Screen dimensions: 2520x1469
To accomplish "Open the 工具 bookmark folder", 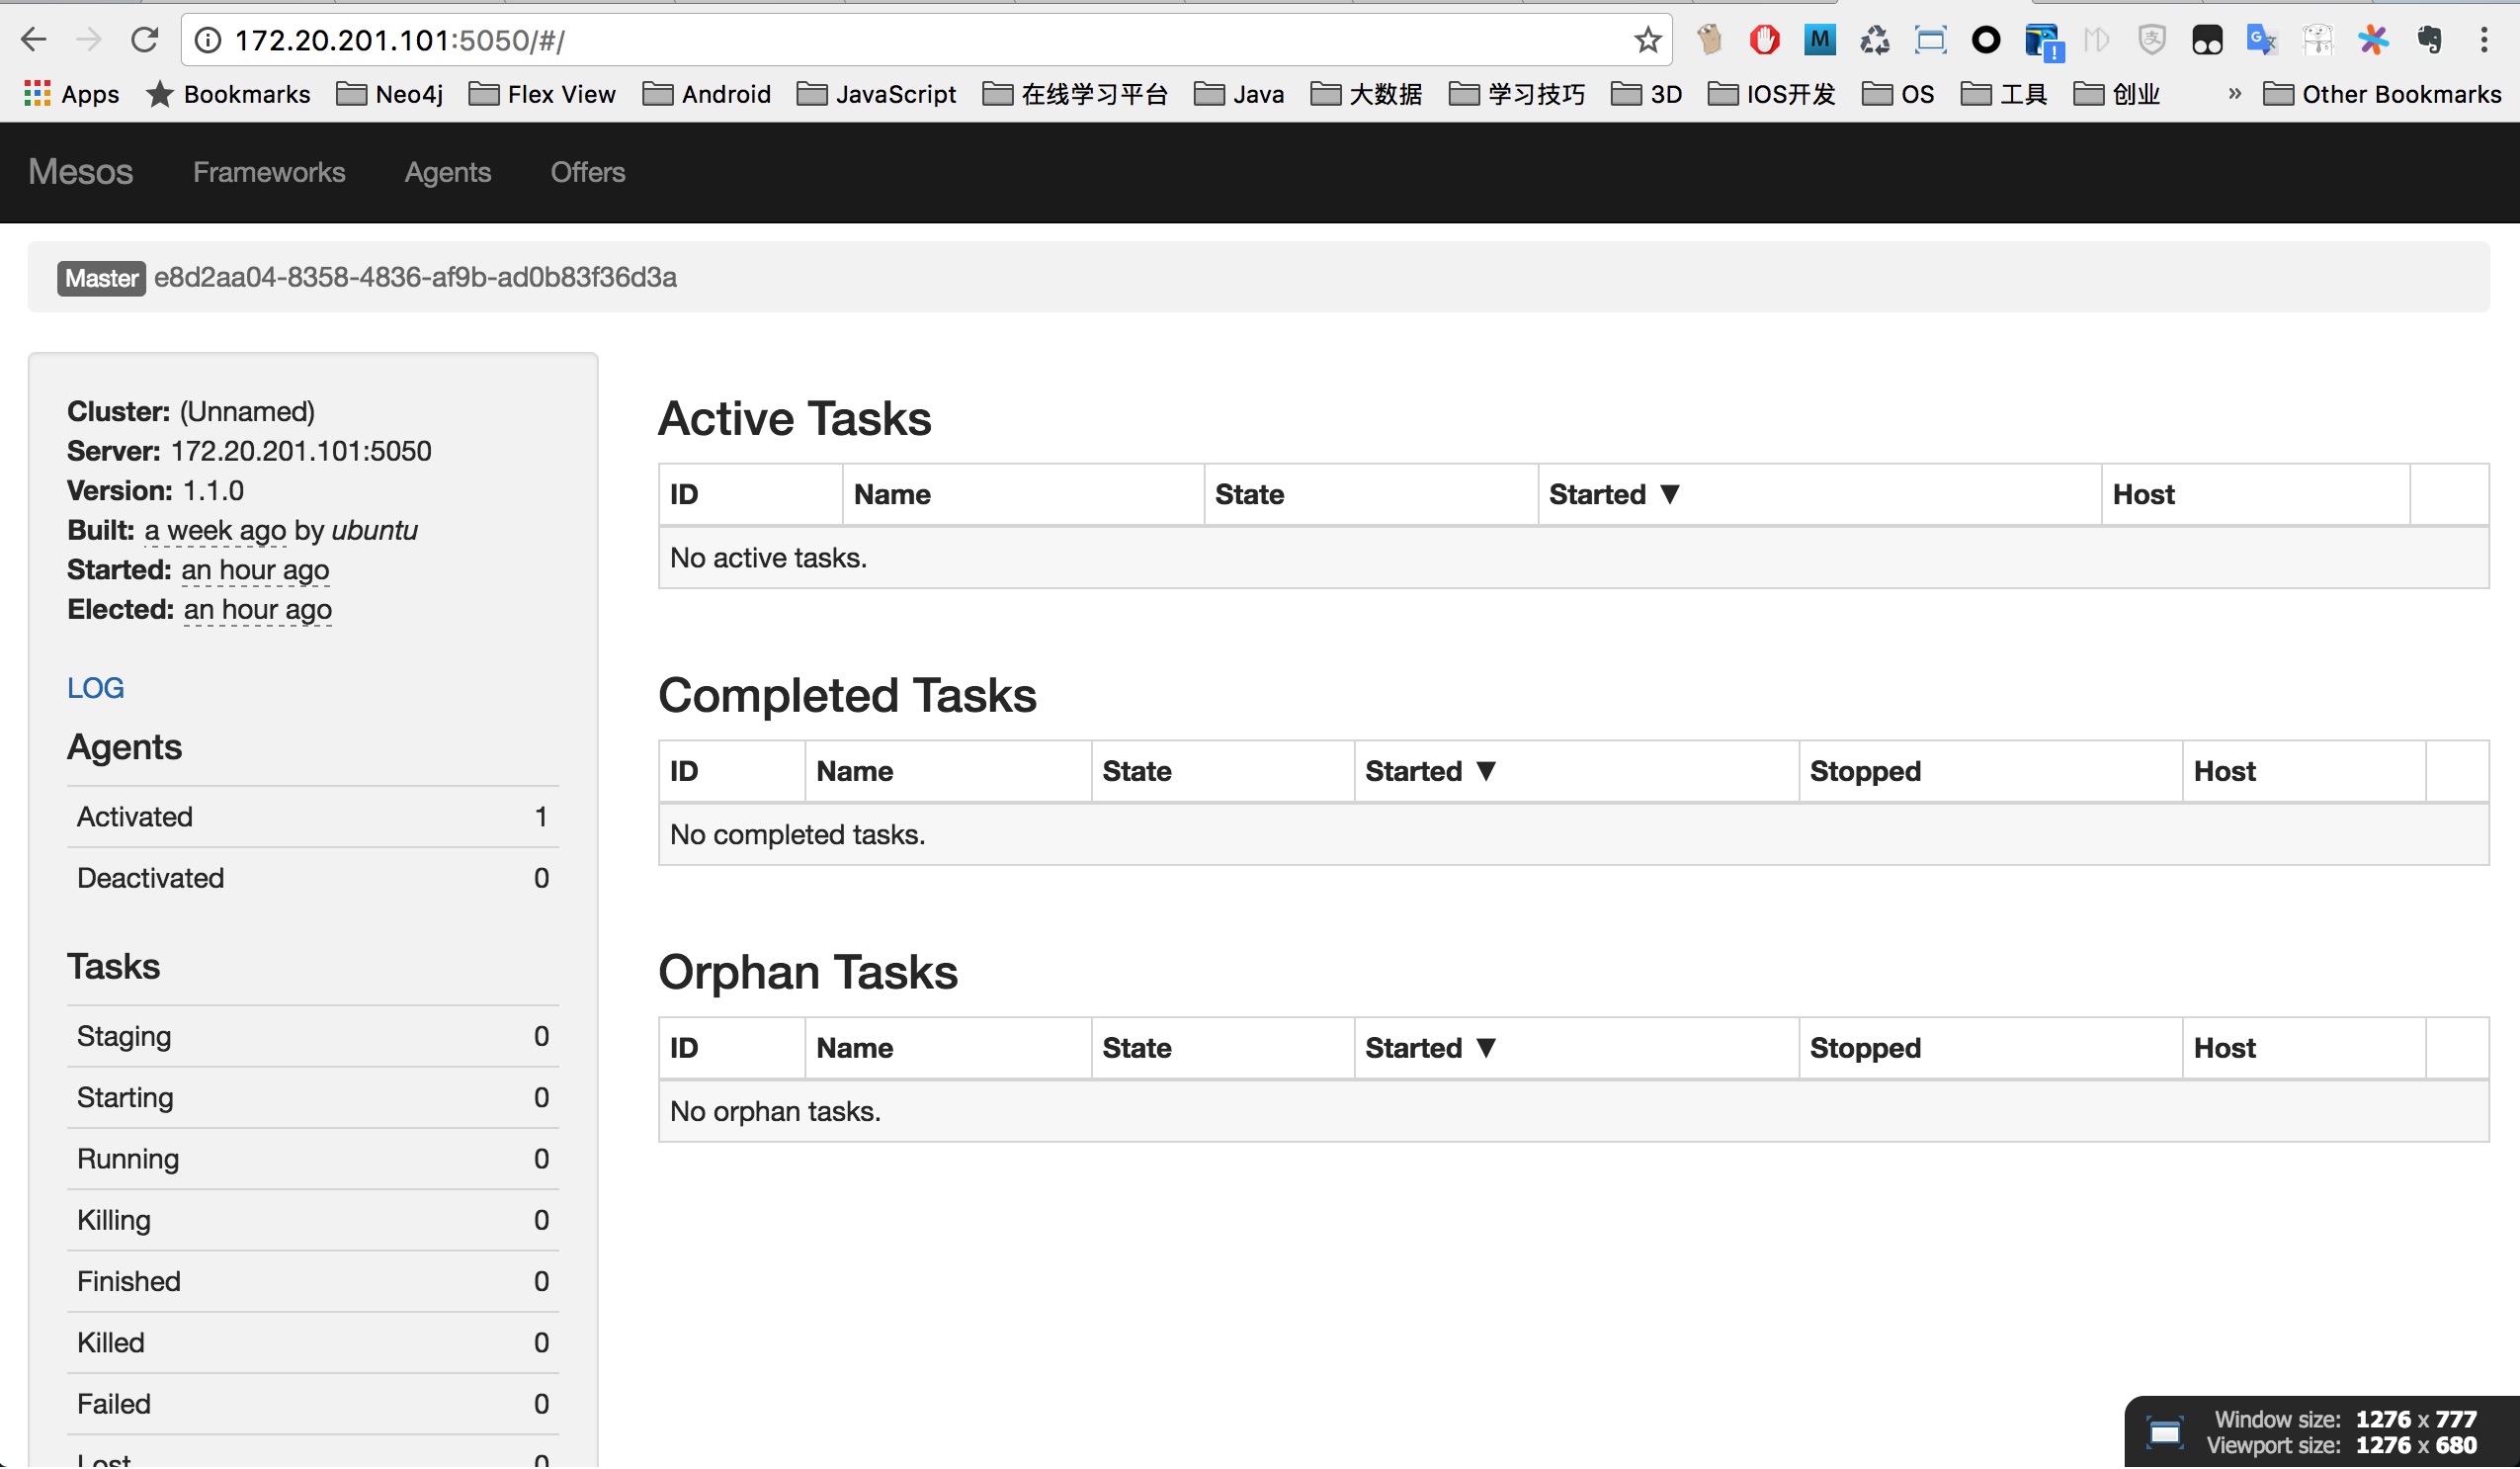I will (x=2004, y=94).
